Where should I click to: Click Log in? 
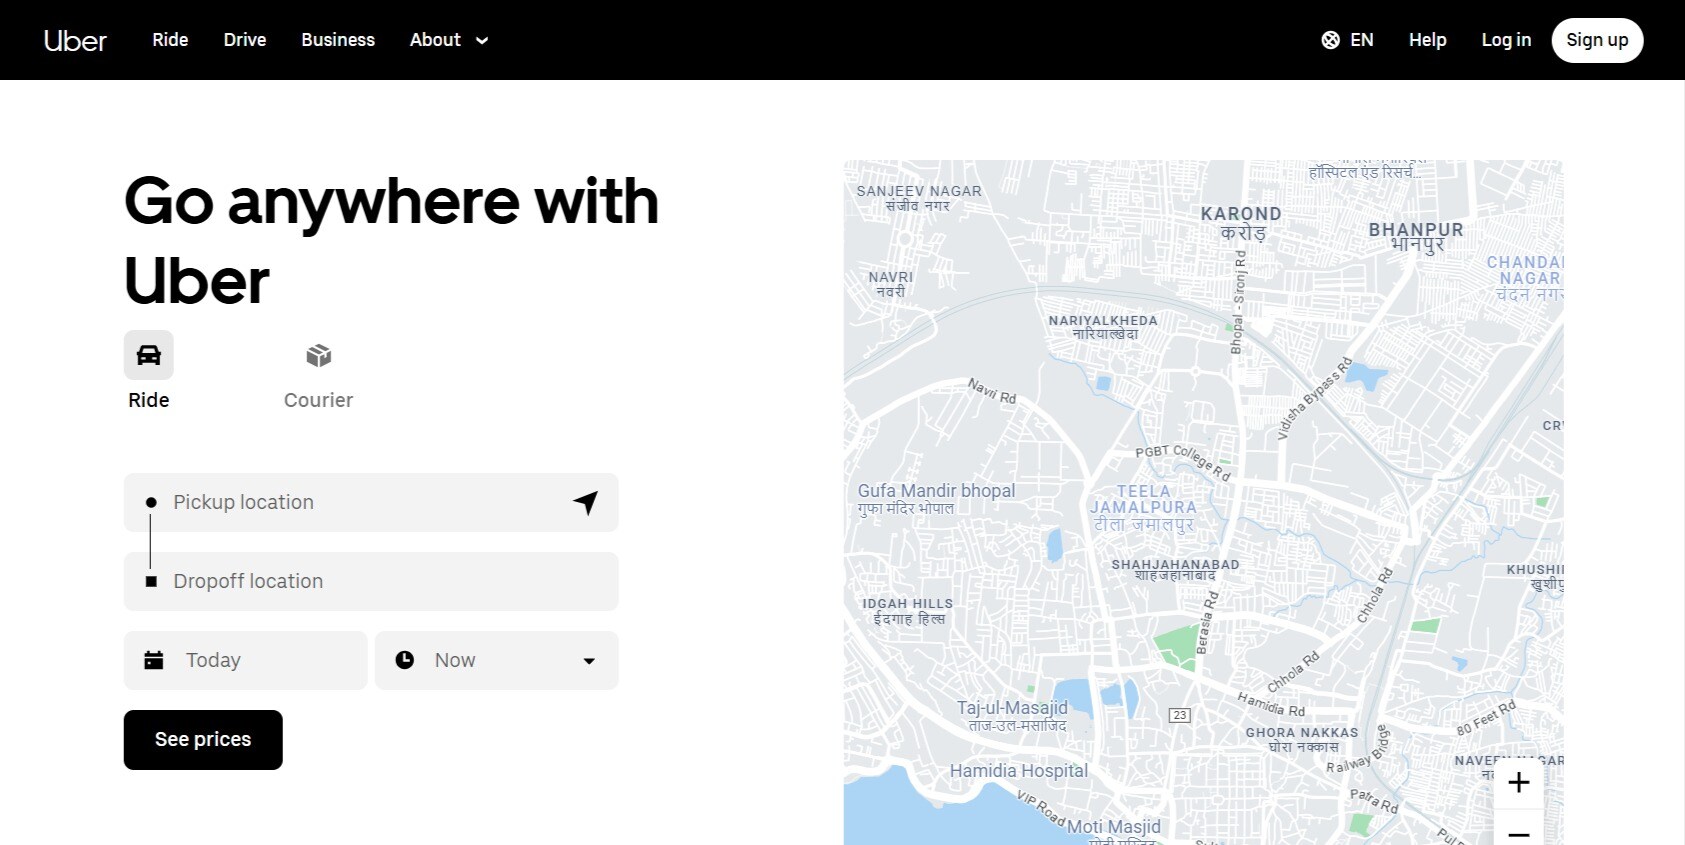point(1506,40)
